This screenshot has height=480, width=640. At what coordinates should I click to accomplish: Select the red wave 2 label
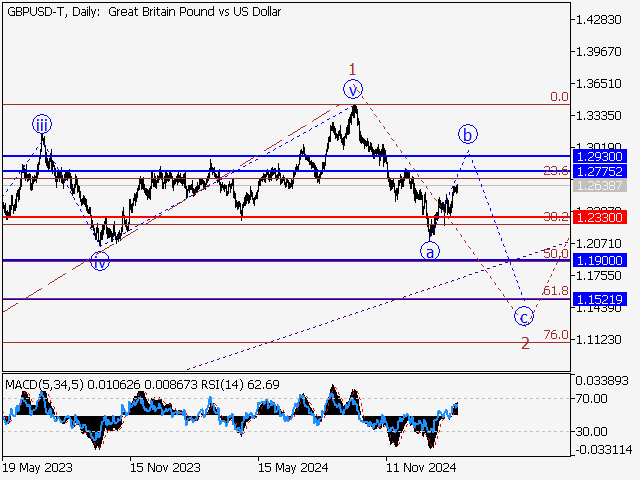click(524, 343)
